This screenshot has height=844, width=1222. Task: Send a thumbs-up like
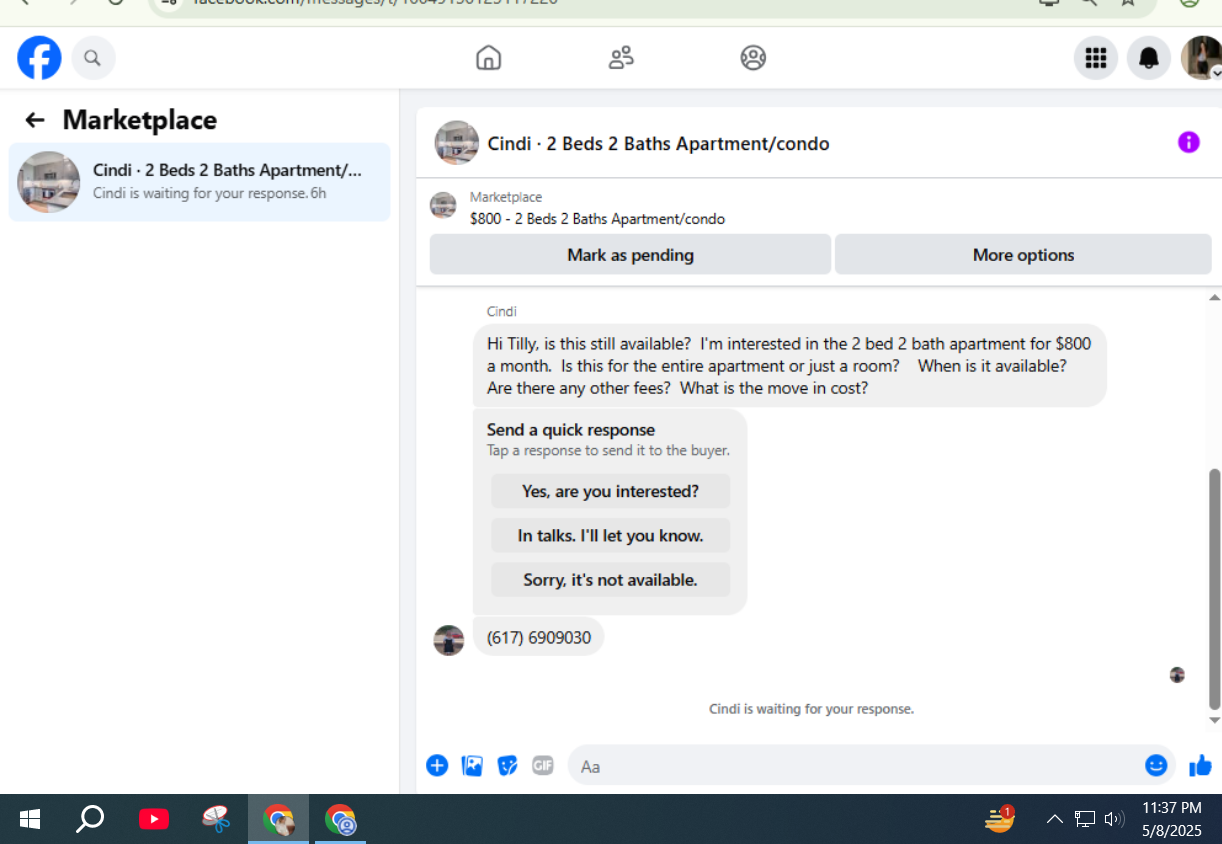(x=1200, y=766)
